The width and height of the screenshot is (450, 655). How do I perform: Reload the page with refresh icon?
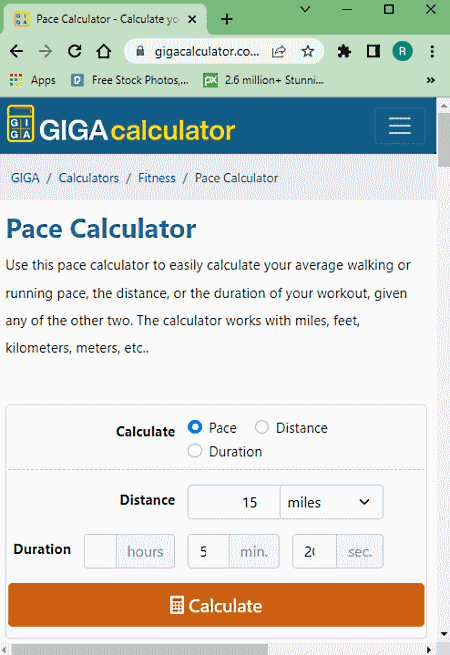75,51
